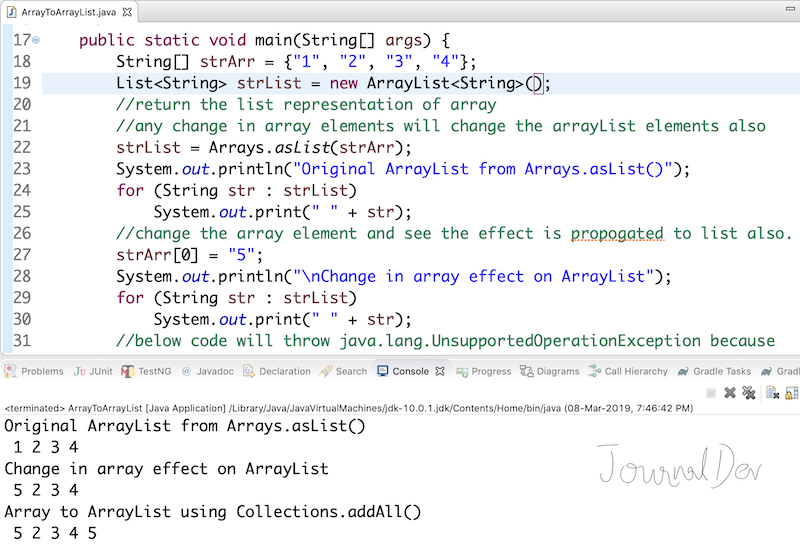Remove the terminated launch from console
800x549 pixels.
[x=730, y=392]
